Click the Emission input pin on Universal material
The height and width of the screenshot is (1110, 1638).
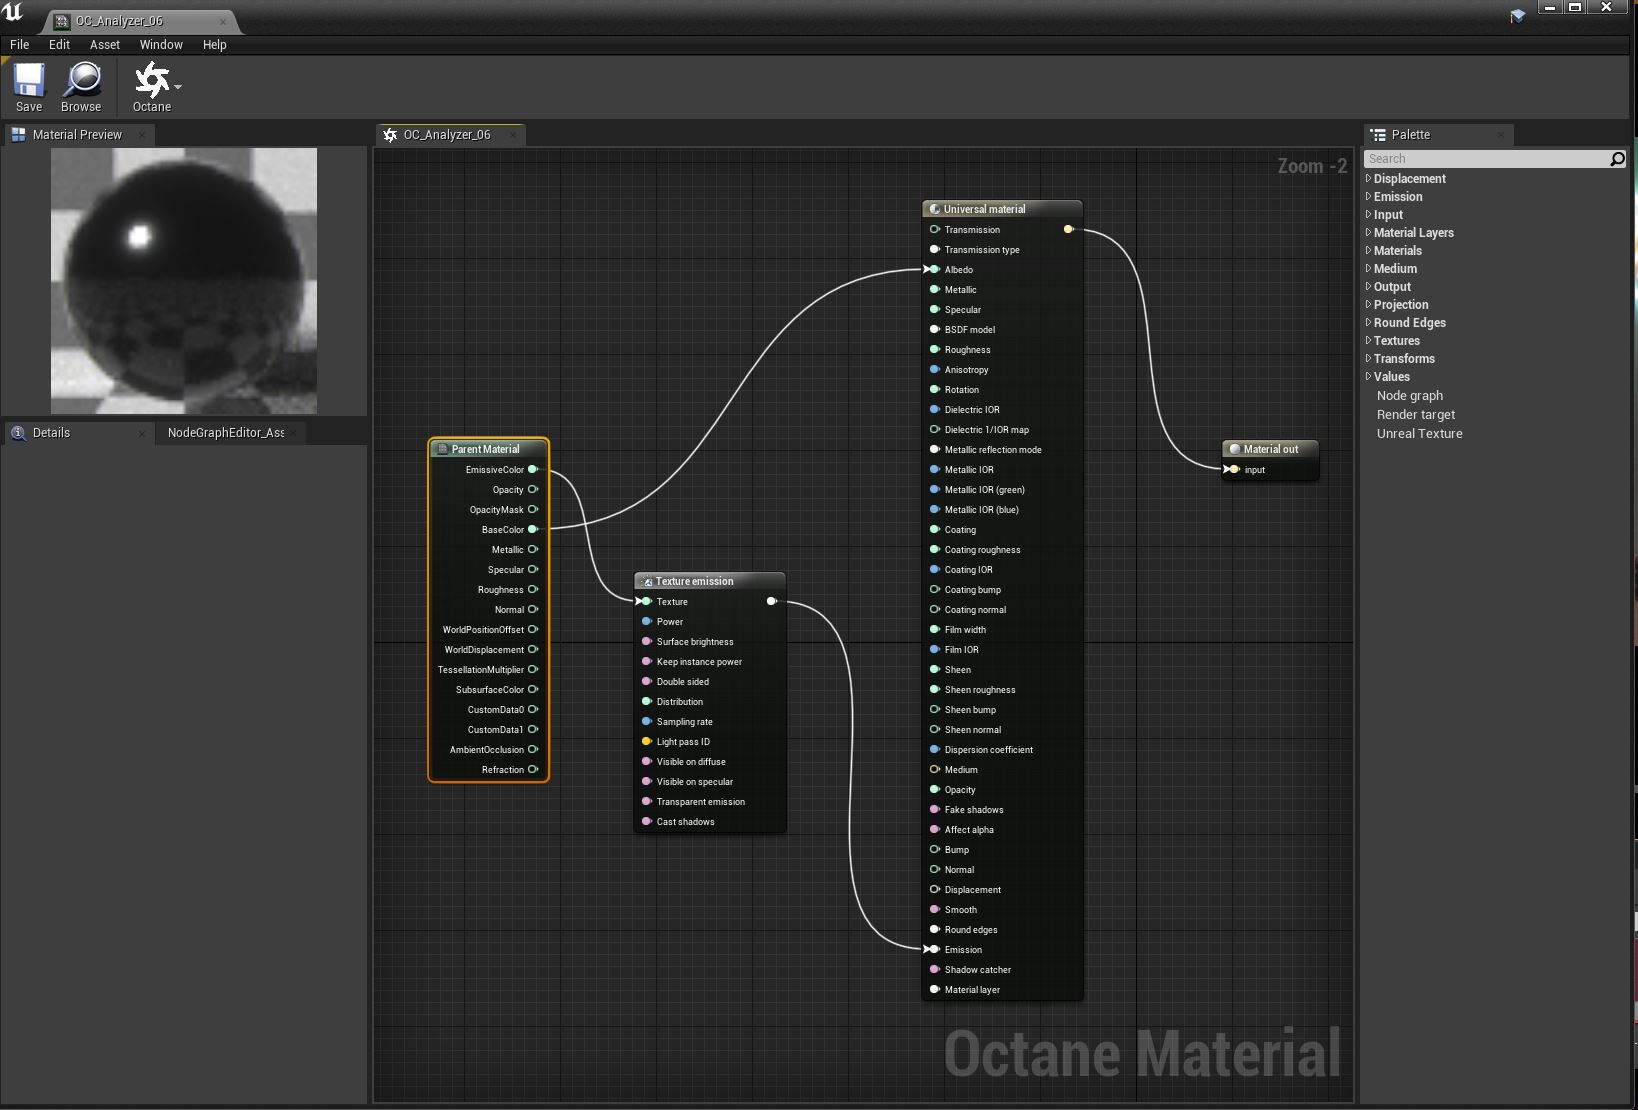click(x=933, y=949)
